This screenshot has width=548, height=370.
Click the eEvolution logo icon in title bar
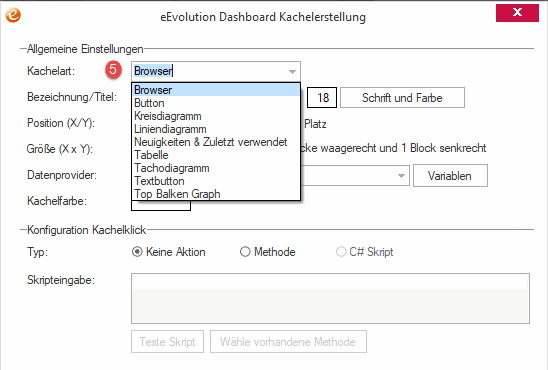[x=13, y=15]
